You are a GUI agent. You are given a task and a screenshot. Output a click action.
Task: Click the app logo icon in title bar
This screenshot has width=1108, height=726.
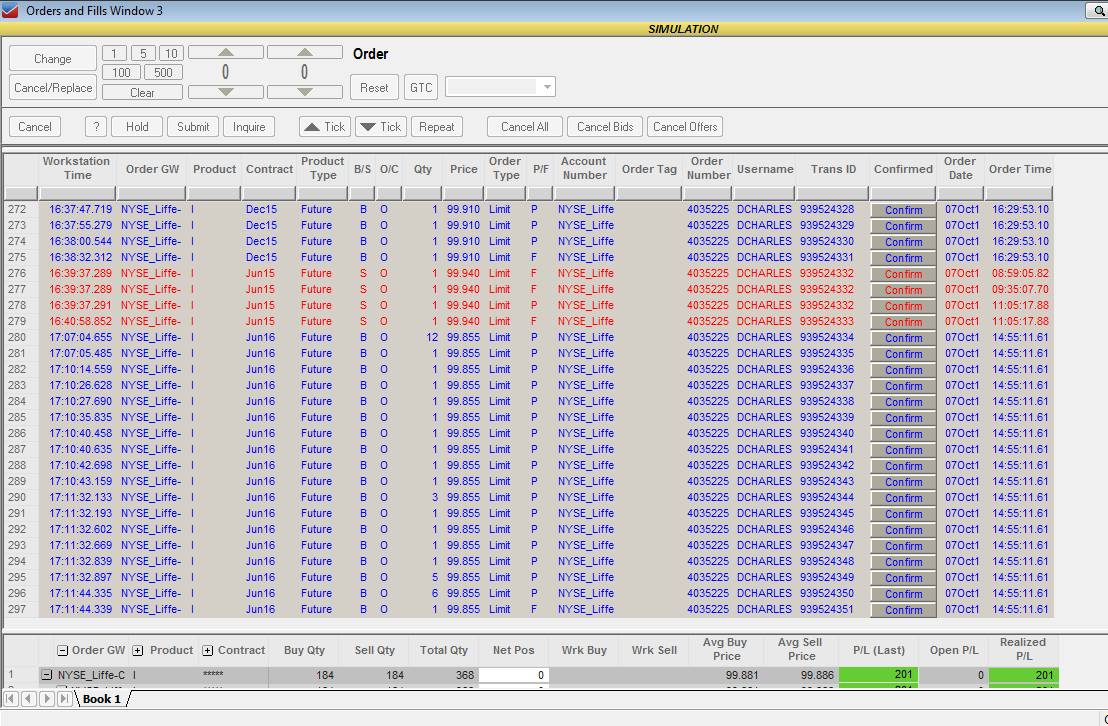(10, 11)
